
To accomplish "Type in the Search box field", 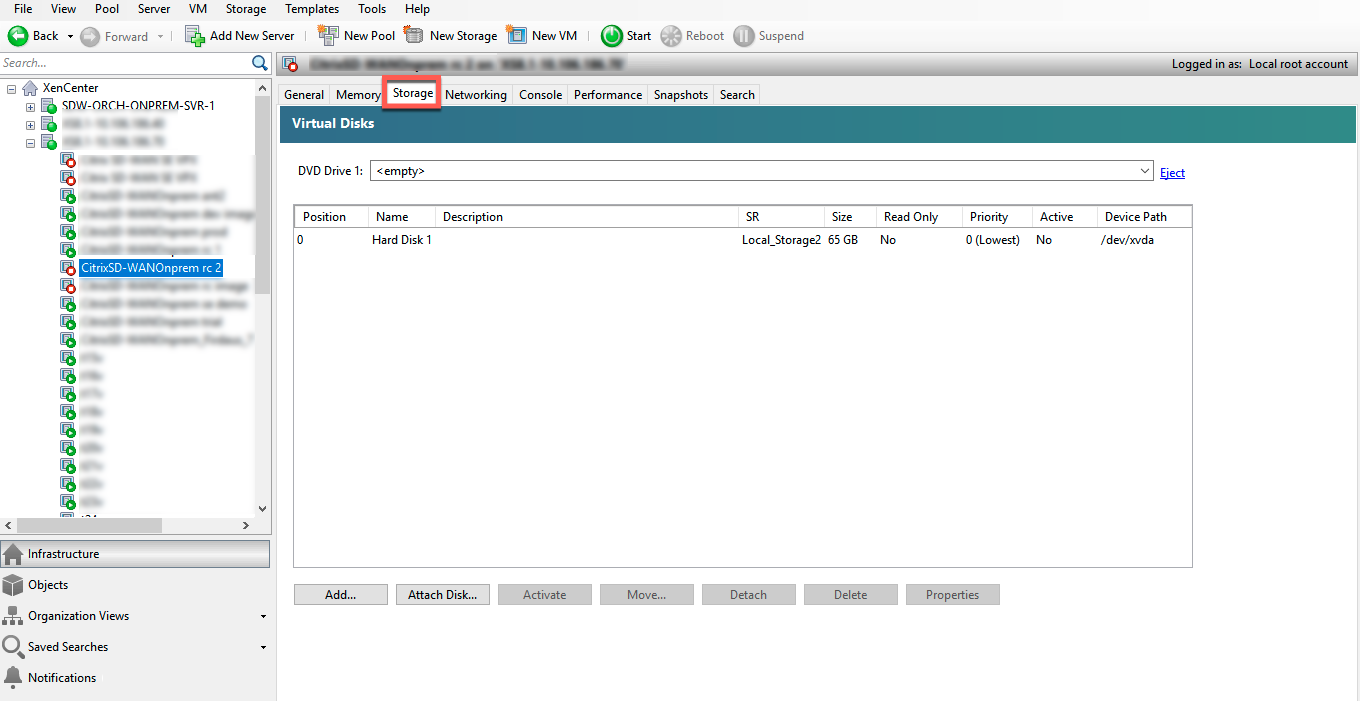I will (x=125, y=63).
